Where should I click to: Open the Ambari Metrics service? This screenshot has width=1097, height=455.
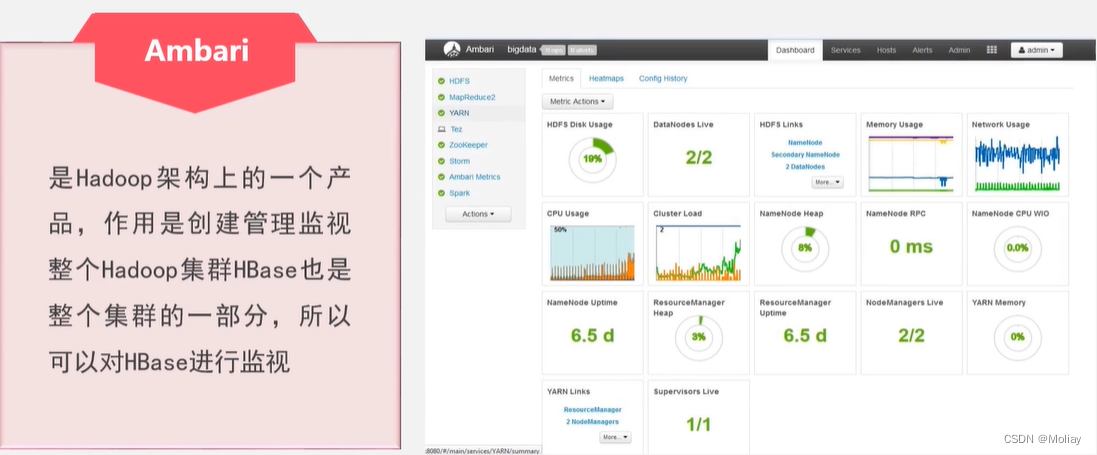tap(474, 177)
